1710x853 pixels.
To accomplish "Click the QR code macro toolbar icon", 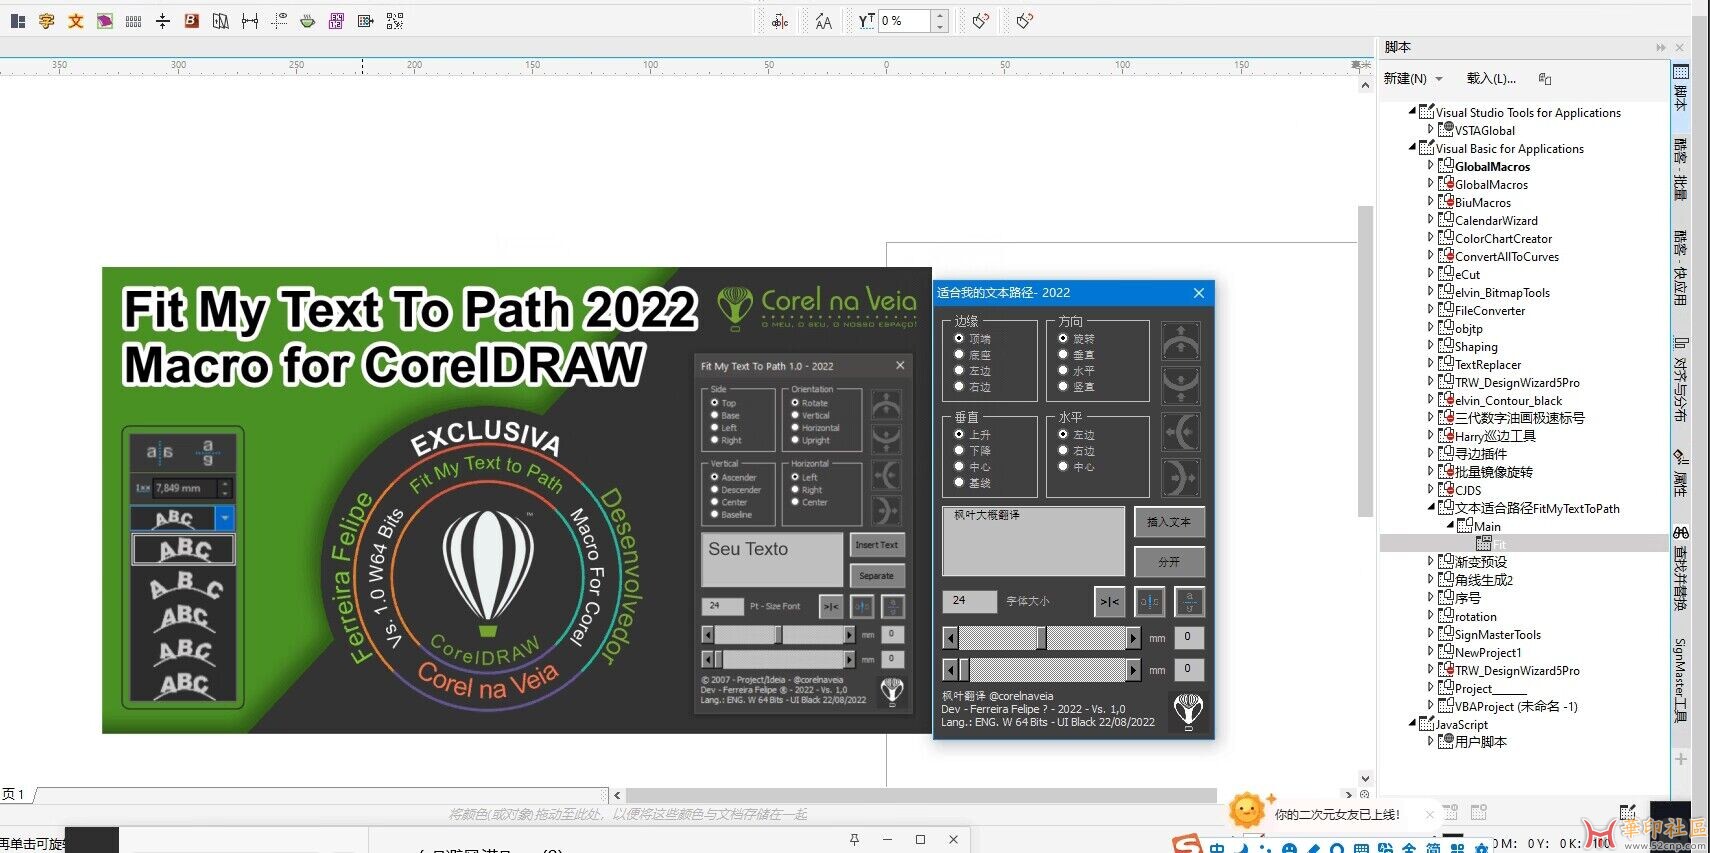I will coord(395,21).
